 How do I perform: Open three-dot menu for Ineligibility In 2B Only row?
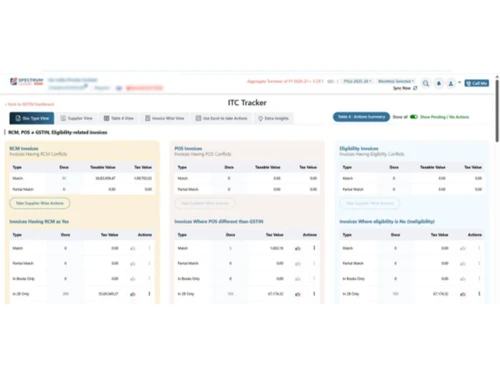[479, 294]
